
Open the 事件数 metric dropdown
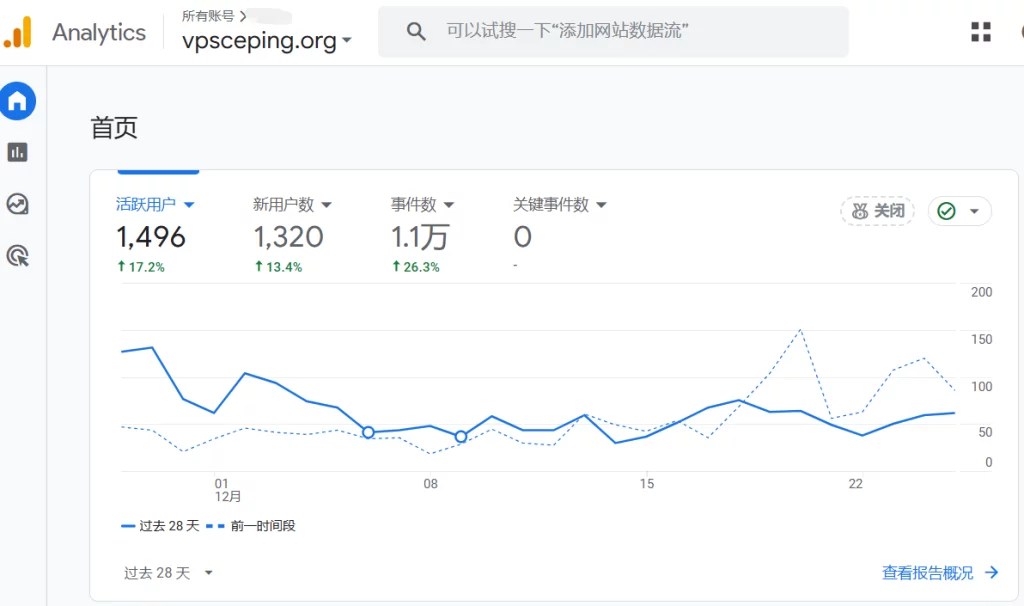[422, 204]
